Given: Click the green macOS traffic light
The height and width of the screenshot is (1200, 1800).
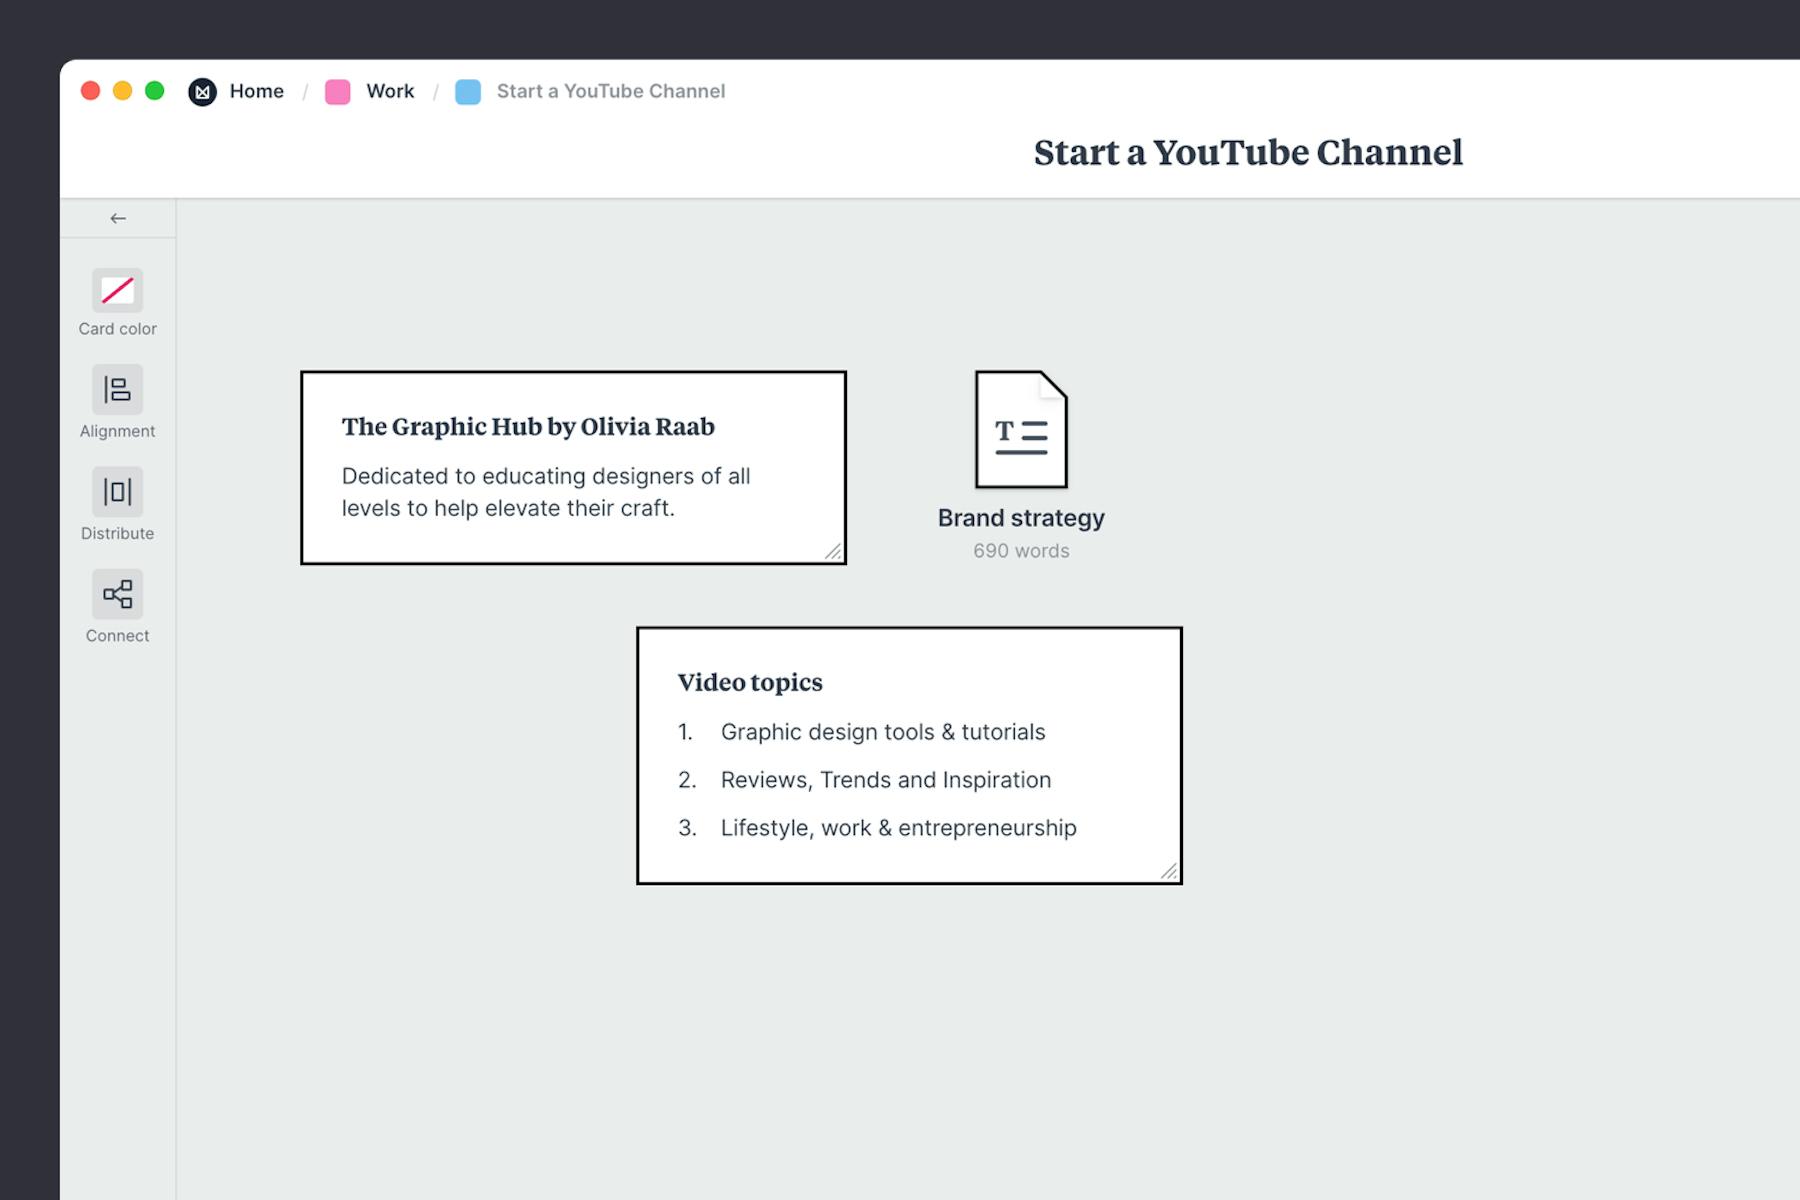Looking at the screenshot, I should 153,90.
